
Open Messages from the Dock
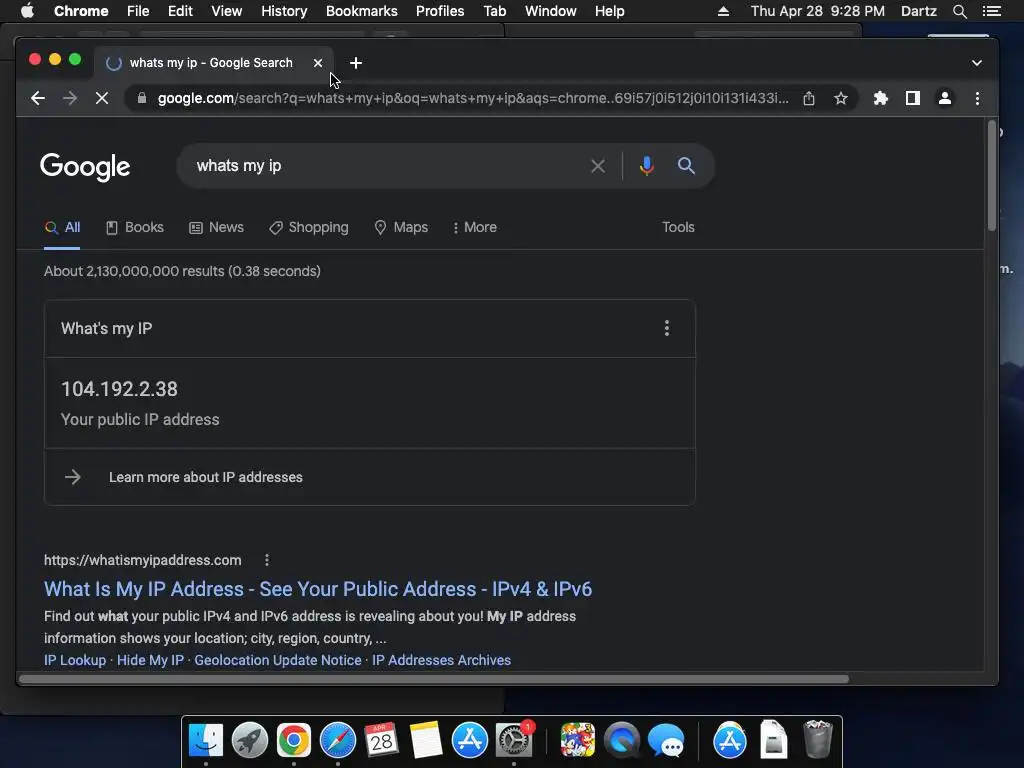click(x=666, y=740)
